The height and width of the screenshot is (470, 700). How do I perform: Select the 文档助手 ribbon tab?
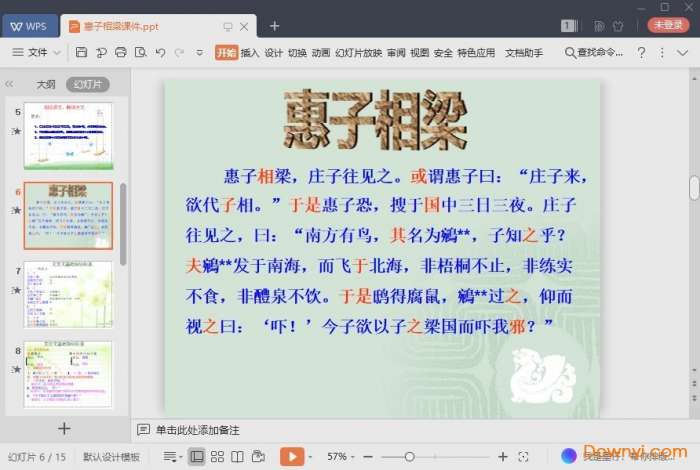coord(524,53)
